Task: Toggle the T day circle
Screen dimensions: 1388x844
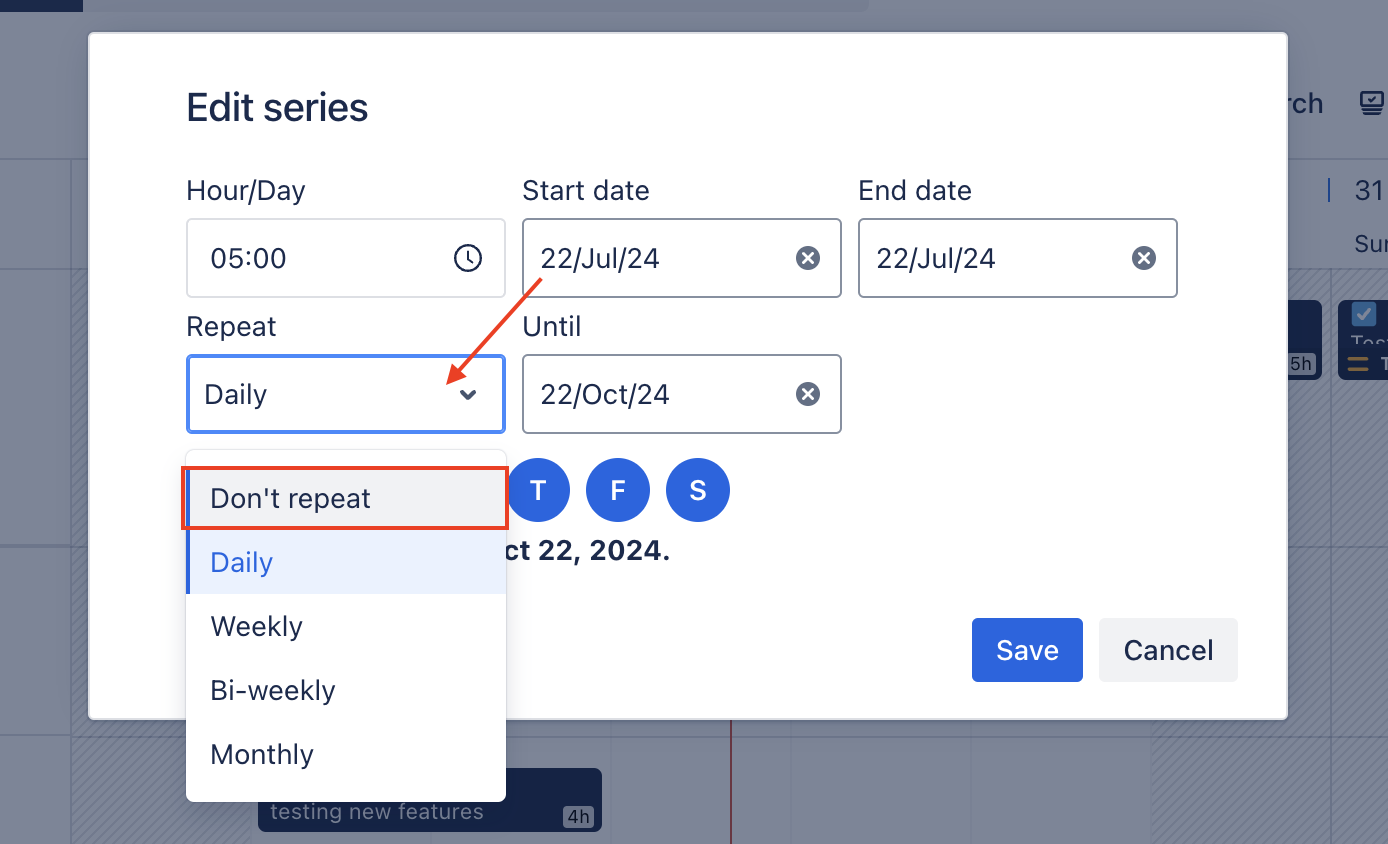Action: point(538,490)
